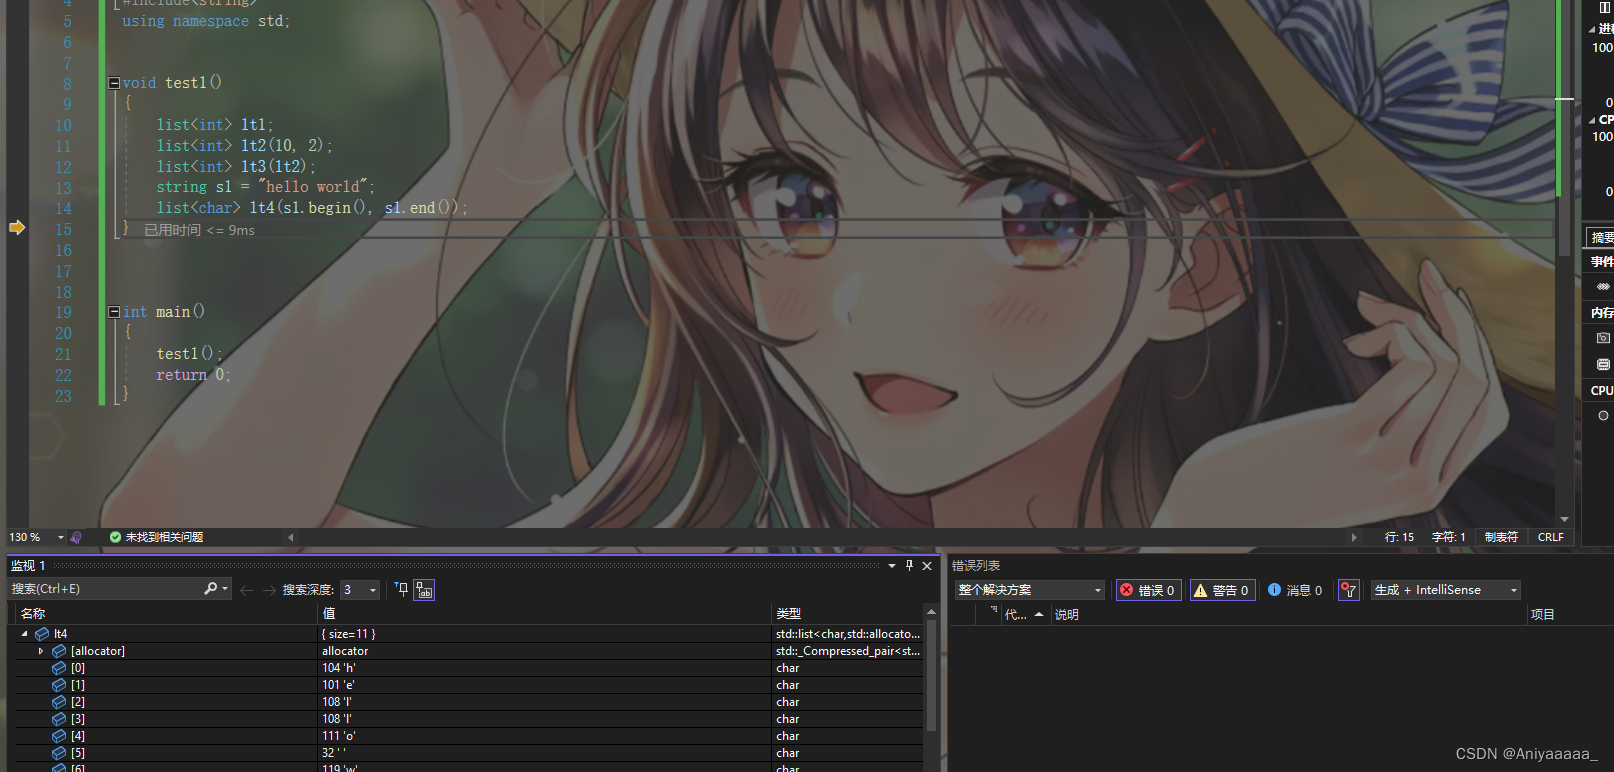
Task: Click the std::list<char,std::allocato... type cell
Action: click(x=848, y=634)
